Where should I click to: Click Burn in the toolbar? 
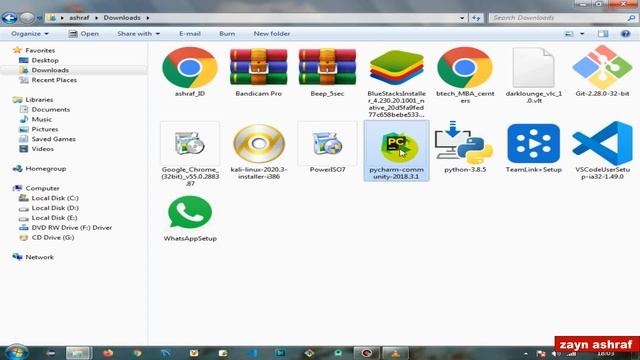227,34
